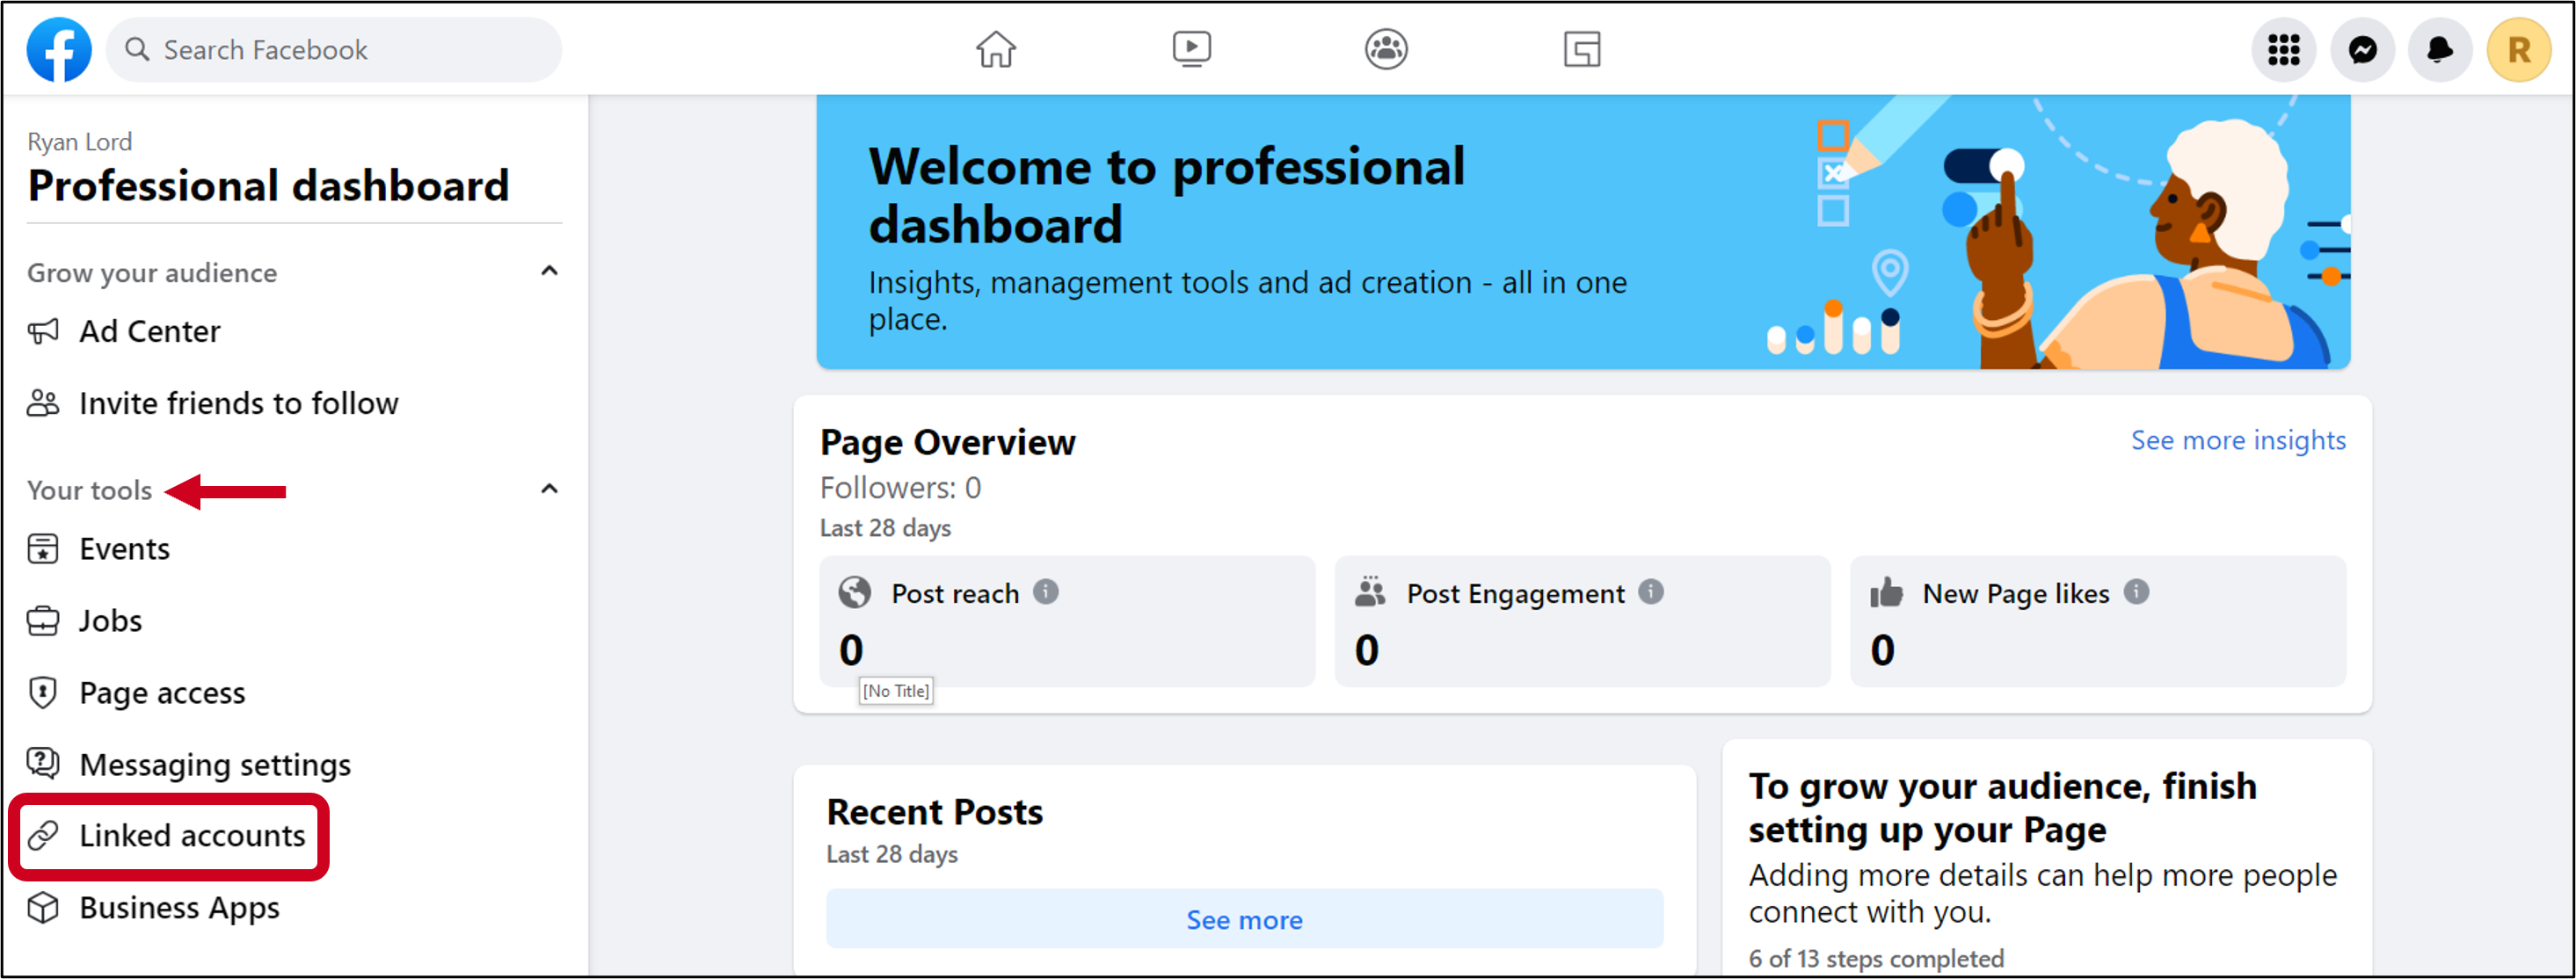Click the Jobs briefcase icon
Image resolution: width=2576 pixels, height=979 pixels.
(x=43, y=620)
